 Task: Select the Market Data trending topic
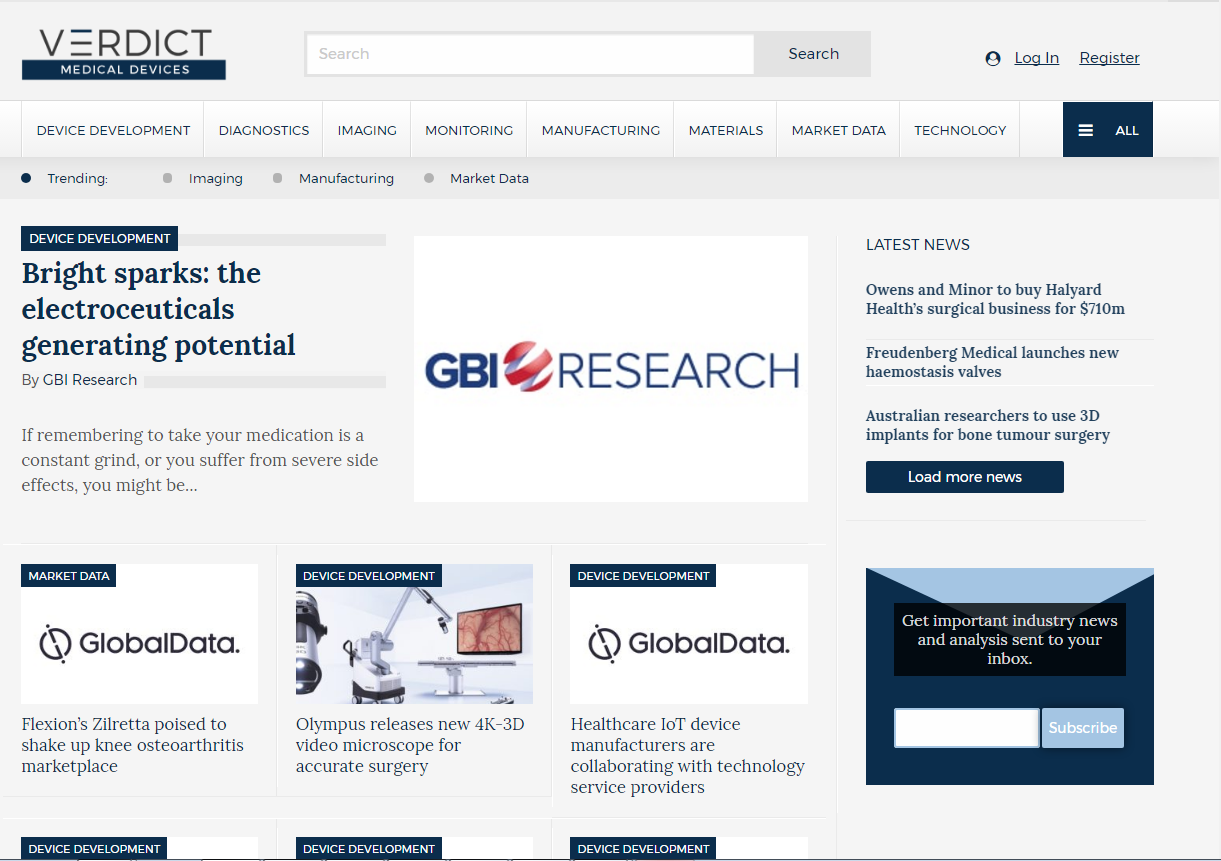(x=489, y=179)
